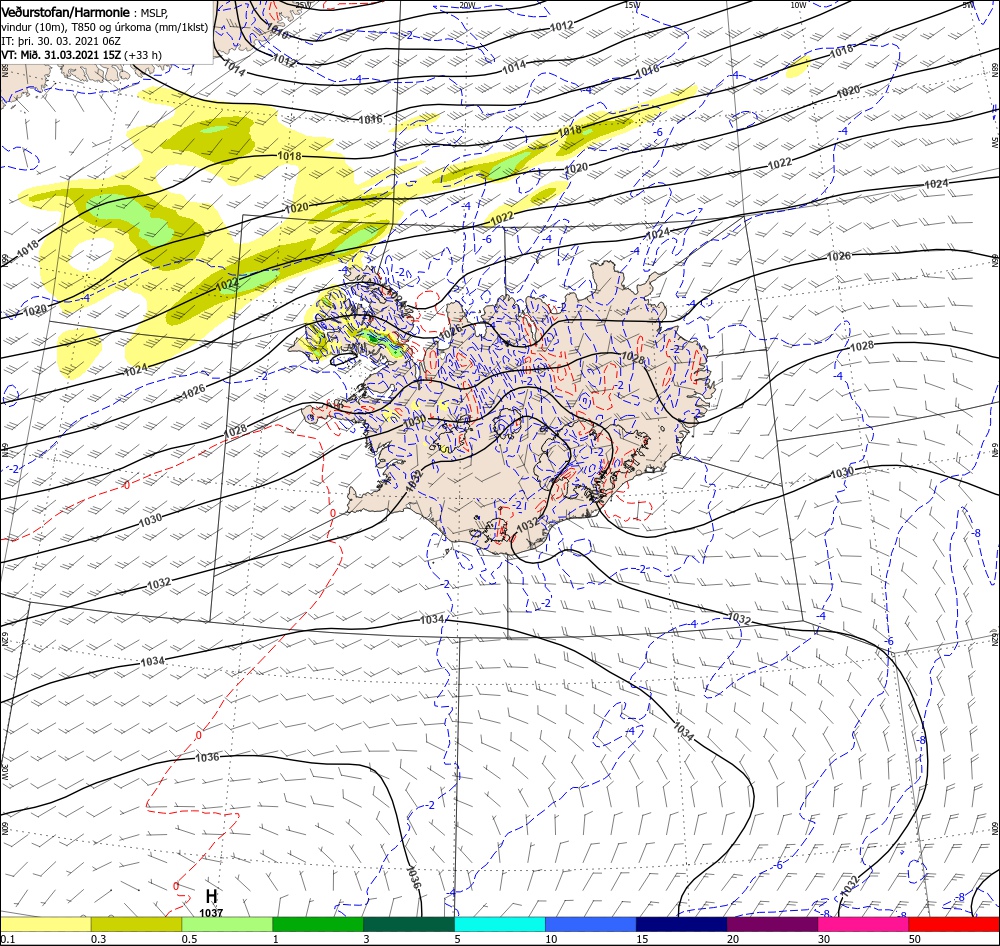
Task: Click the '(+33 h)' forecast offset text
Action: click(143, 55)
